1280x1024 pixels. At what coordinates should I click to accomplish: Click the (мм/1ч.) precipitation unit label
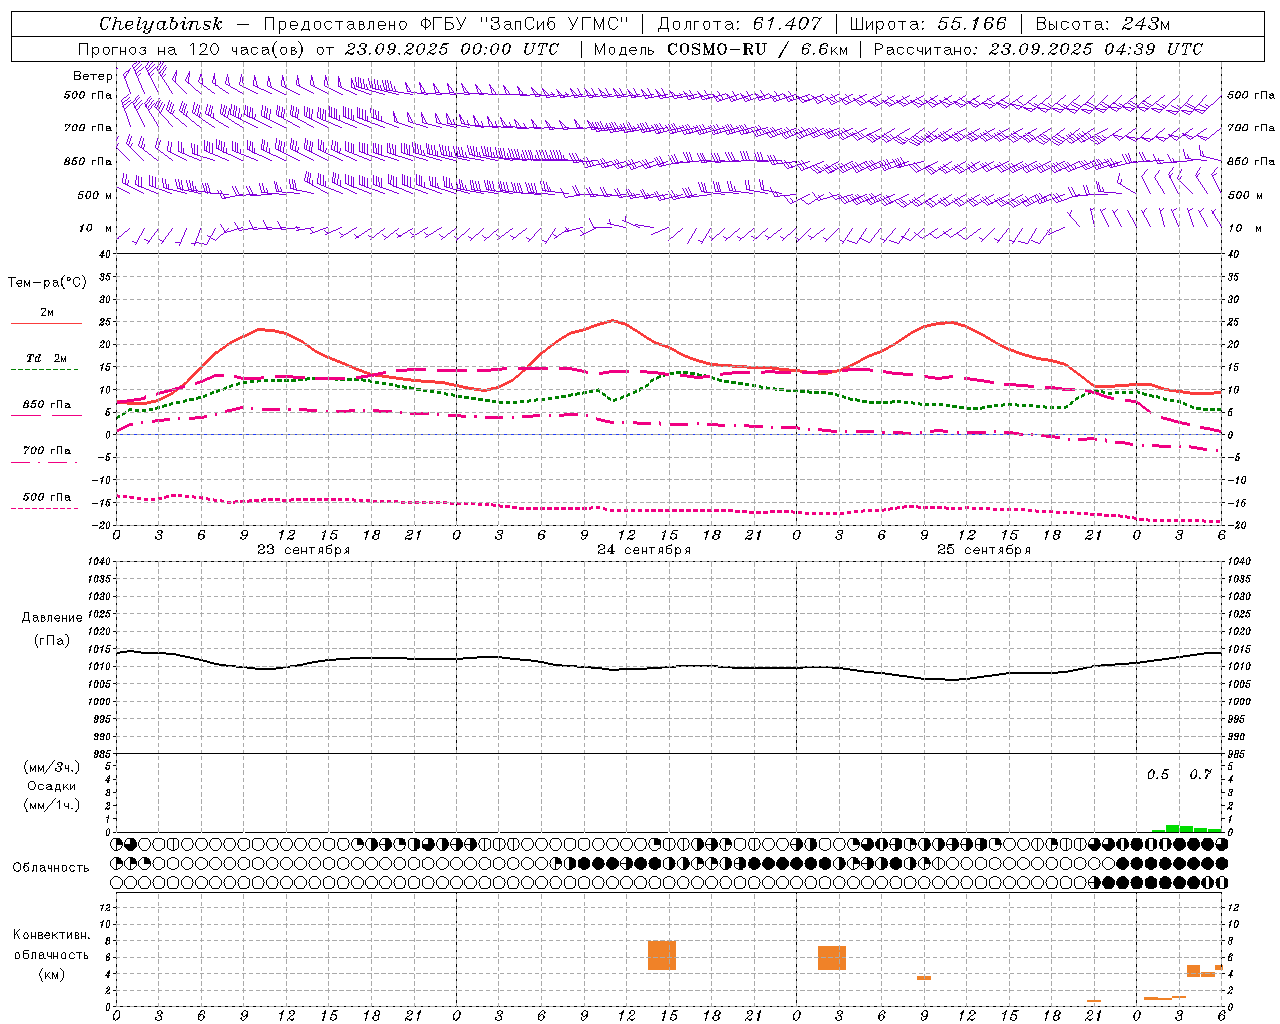tap(52, 805)
